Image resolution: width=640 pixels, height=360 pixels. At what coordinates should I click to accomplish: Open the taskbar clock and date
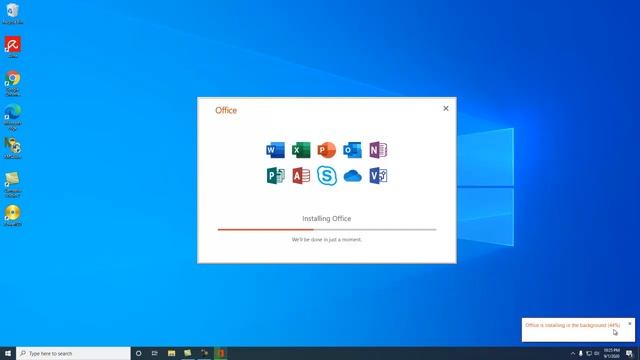pos(611,353)
